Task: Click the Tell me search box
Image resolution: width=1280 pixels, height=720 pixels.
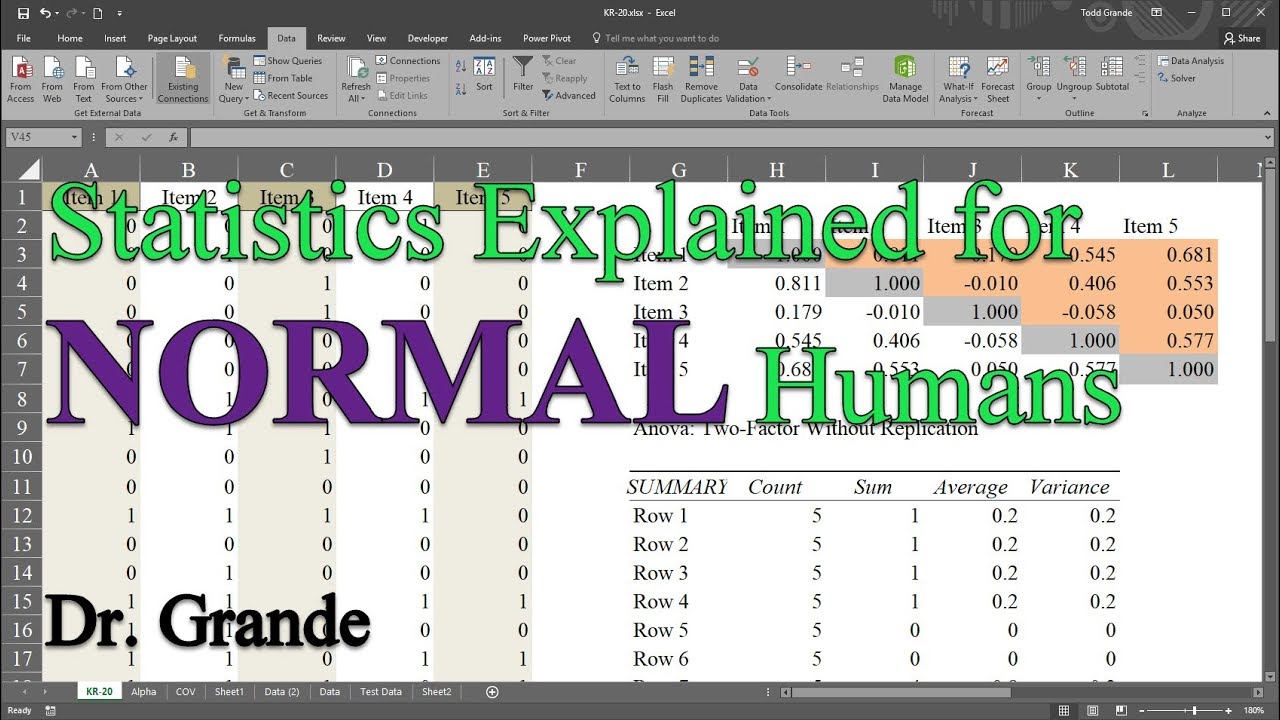Action: [655, 38]
